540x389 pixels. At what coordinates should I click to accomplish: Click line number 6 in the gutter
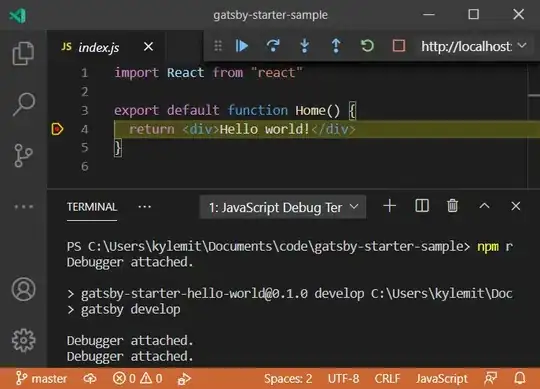click(x=85, y=166)
